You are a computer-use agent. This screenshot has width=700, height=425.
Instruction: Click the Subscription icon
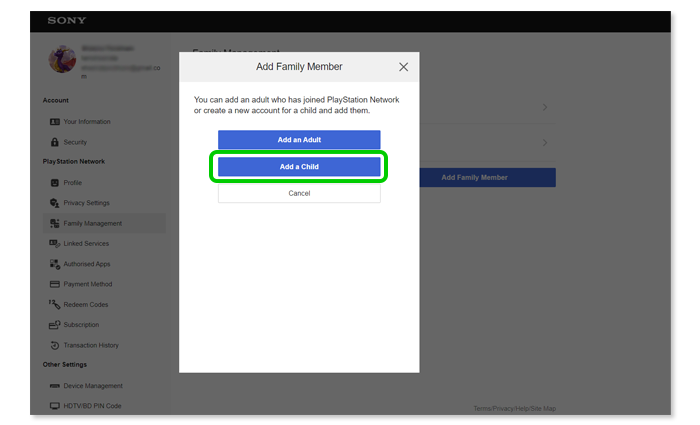click(x=54, y=325)
